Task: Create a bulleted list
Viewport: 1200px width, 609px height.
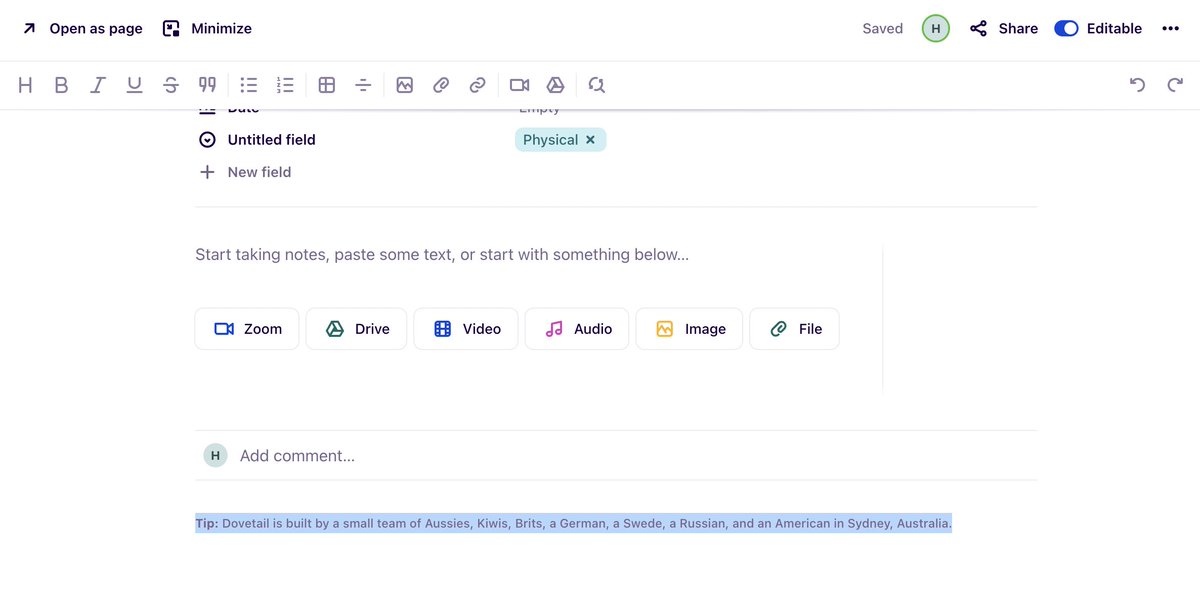Action: click(x=249, y=85)
